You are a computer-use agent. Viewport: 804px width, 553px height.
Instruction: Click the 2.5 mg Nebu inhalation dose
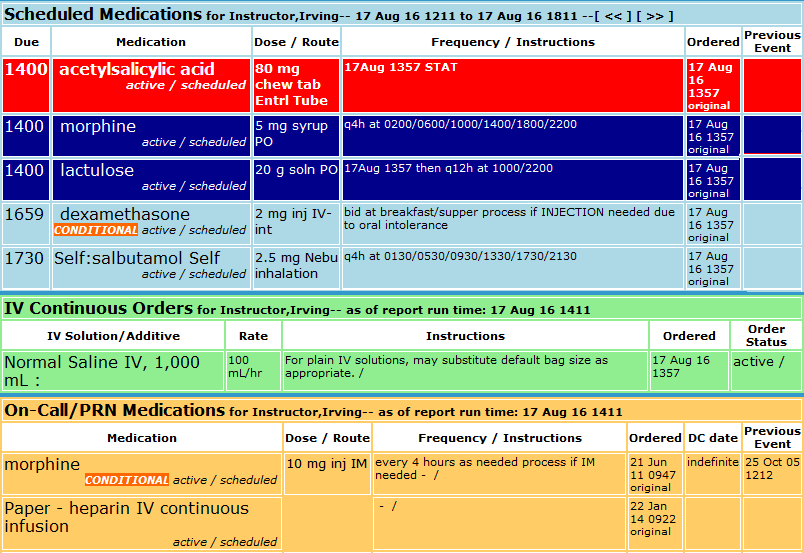pos(296,266)
